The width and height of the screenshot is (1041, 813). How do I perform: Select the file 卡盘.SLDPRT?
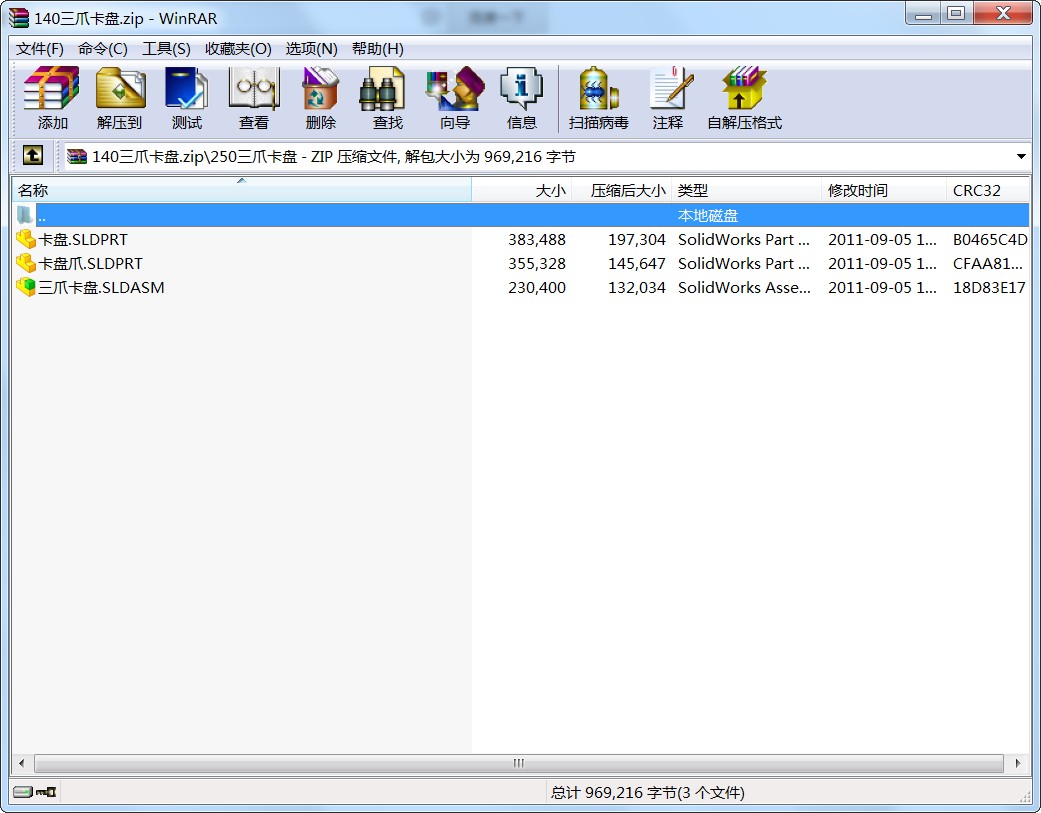point(83,240)
